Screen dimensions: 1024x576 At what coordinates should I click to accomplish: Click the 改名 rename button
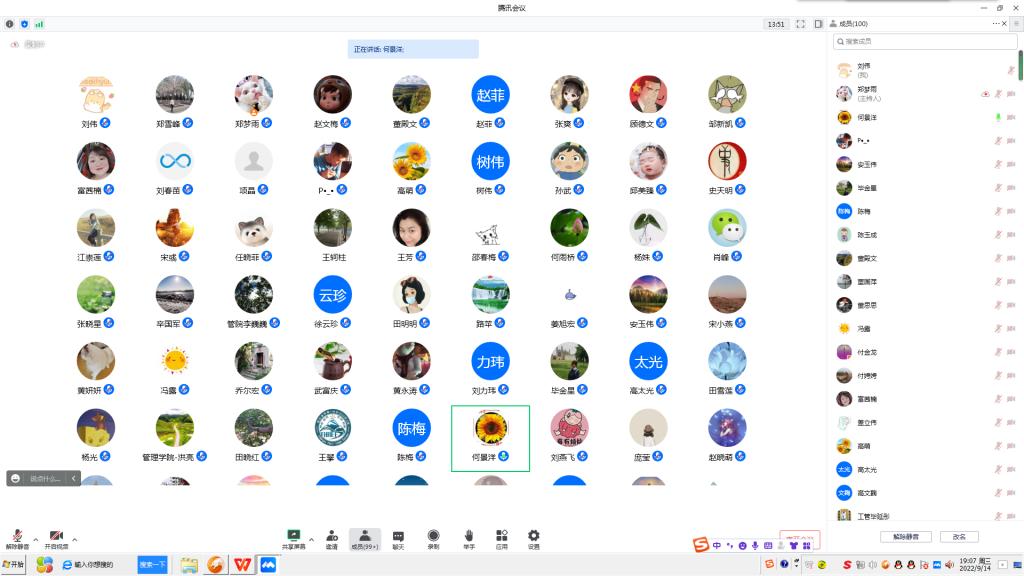click(x=959, y=536)
